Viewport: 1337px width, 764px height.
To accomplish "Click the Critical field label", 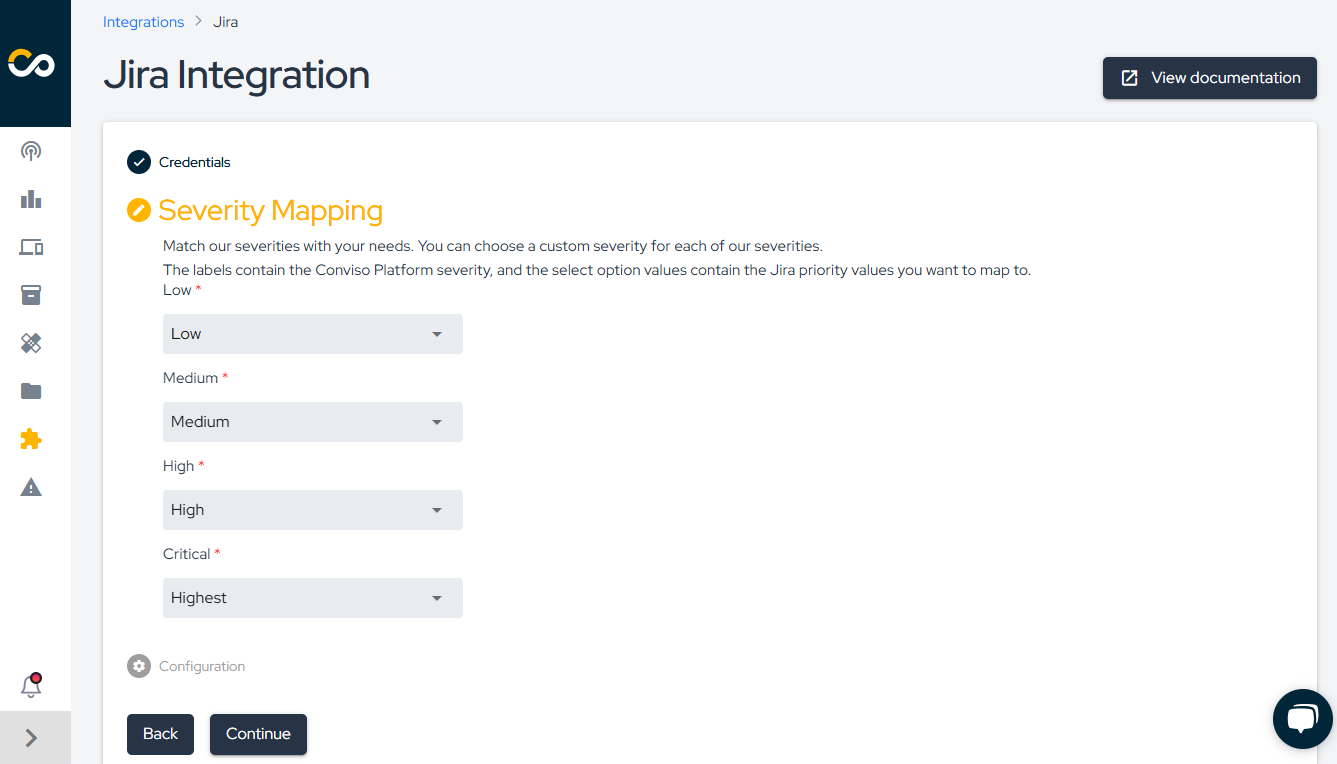I will (187, 554).
